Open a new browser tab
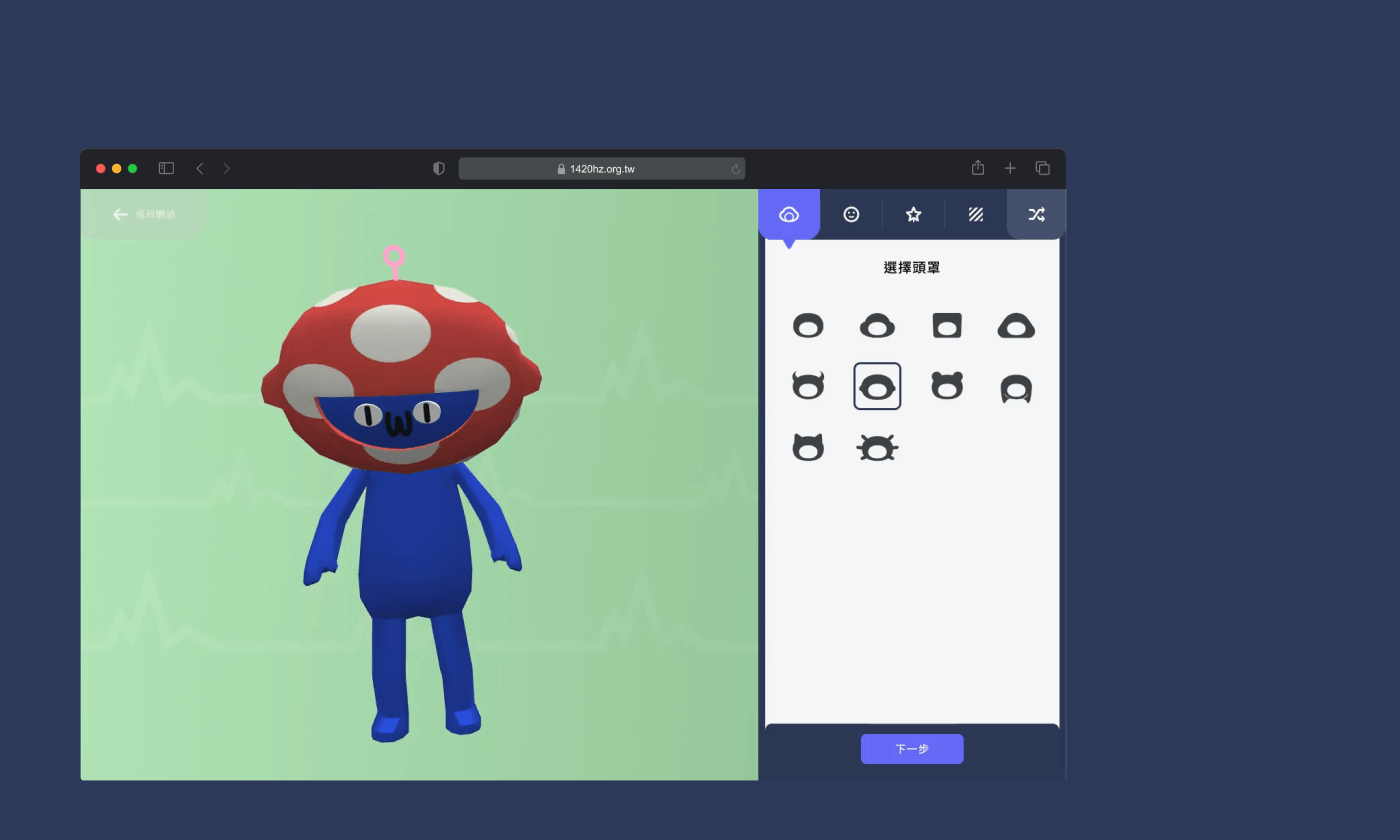Viewport: 1400px width, 840px height. point(1010,168)
